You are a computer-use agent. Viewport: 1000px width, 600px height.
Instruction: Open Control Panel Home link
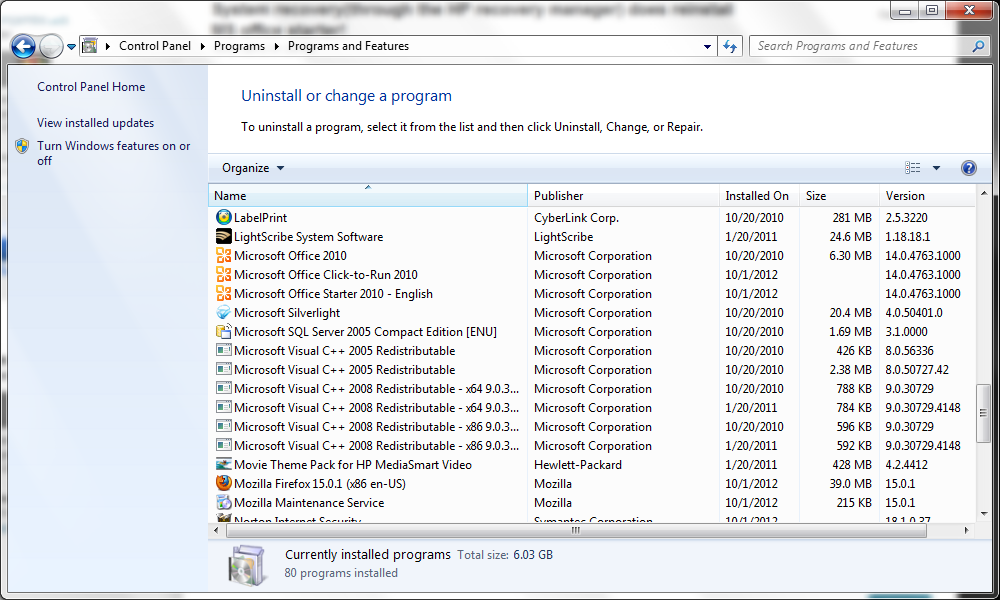click(x=91, y=87)
